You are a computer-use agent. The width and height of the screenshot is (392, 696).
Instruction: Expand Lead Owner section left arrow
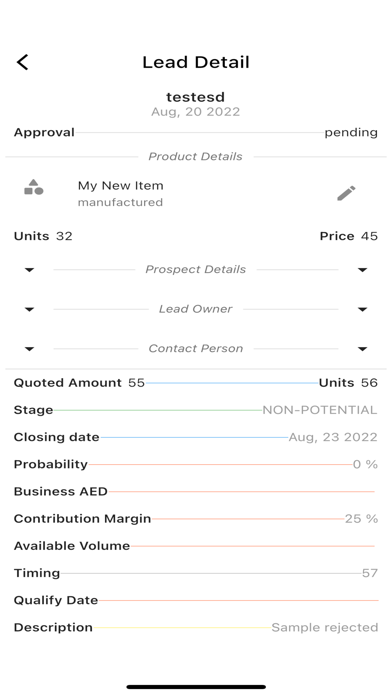click(29, 309)
